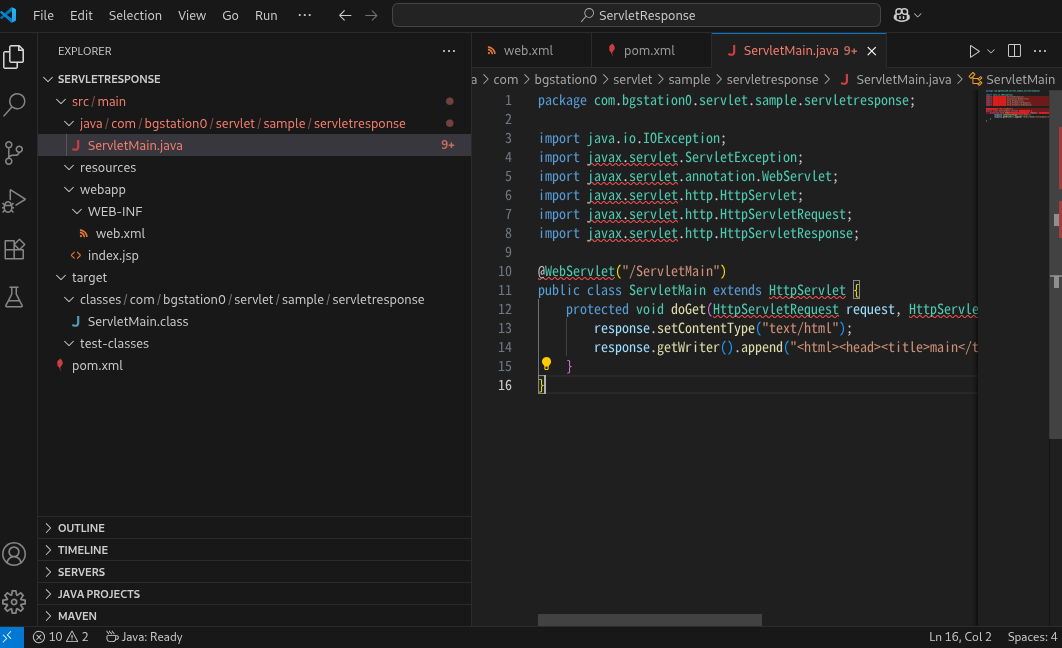Click the sample breadcrumb segment
The height and width of the screenshot is (648, 1062).
pos(689,79)
